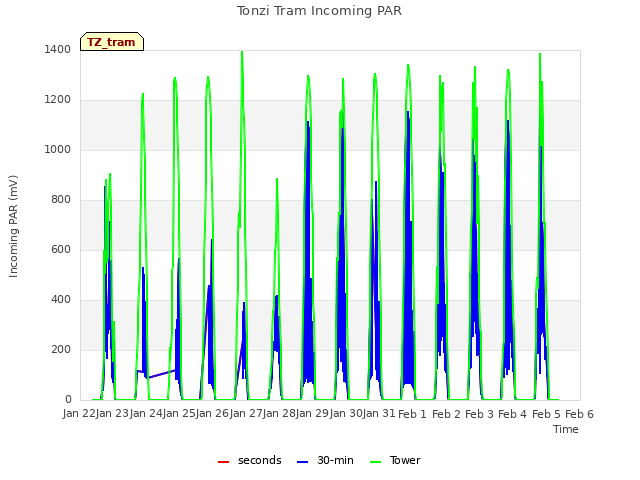The width and height of the screenshot is (640, 480).
Task: Click the Jan 25 date tick label
Action: click(x=179, y=414)
